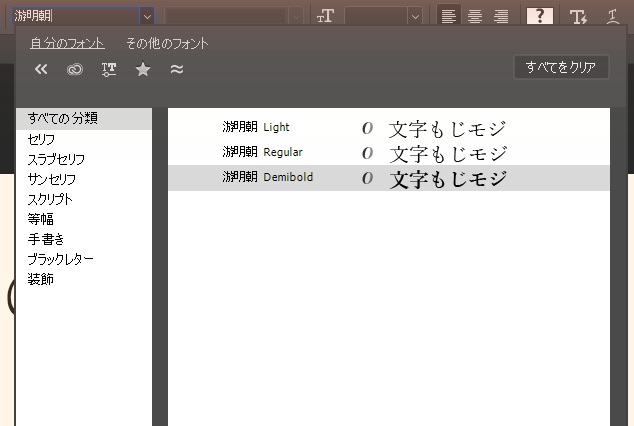Click the font size icon
Image resolution: width=634 pixels, height=426 pixels.
[x=325, y=16]
